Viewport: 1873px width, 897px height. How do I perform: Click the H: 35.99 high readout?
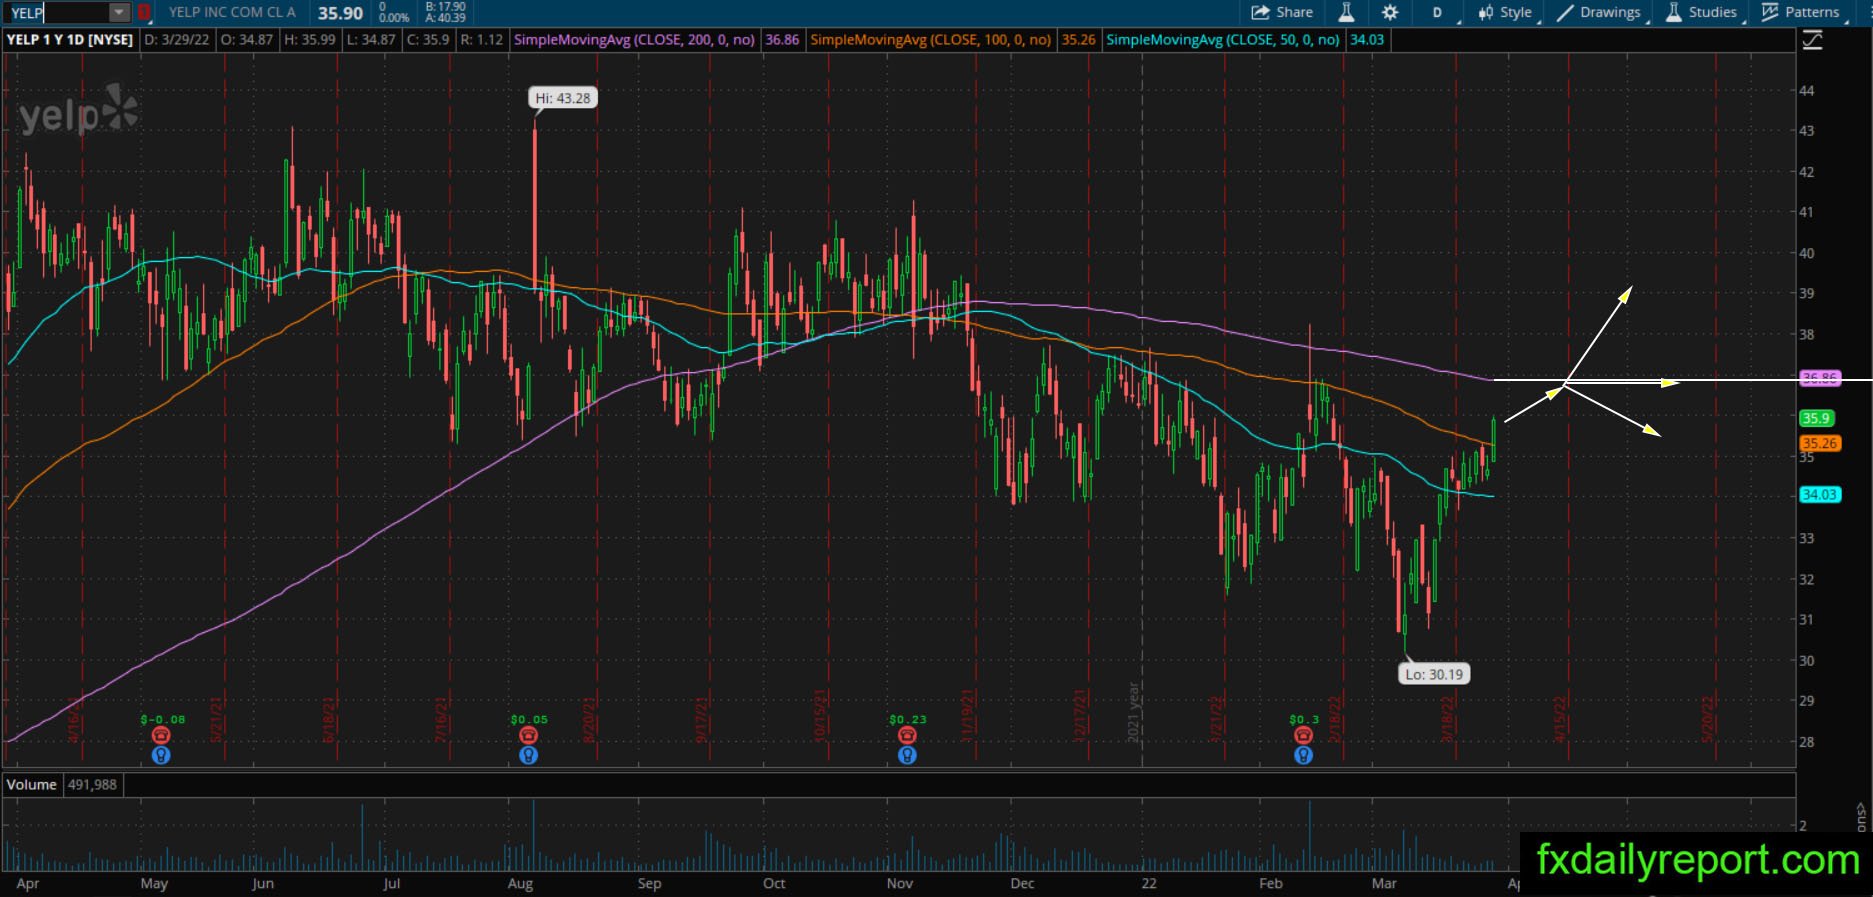coord(309,40)
